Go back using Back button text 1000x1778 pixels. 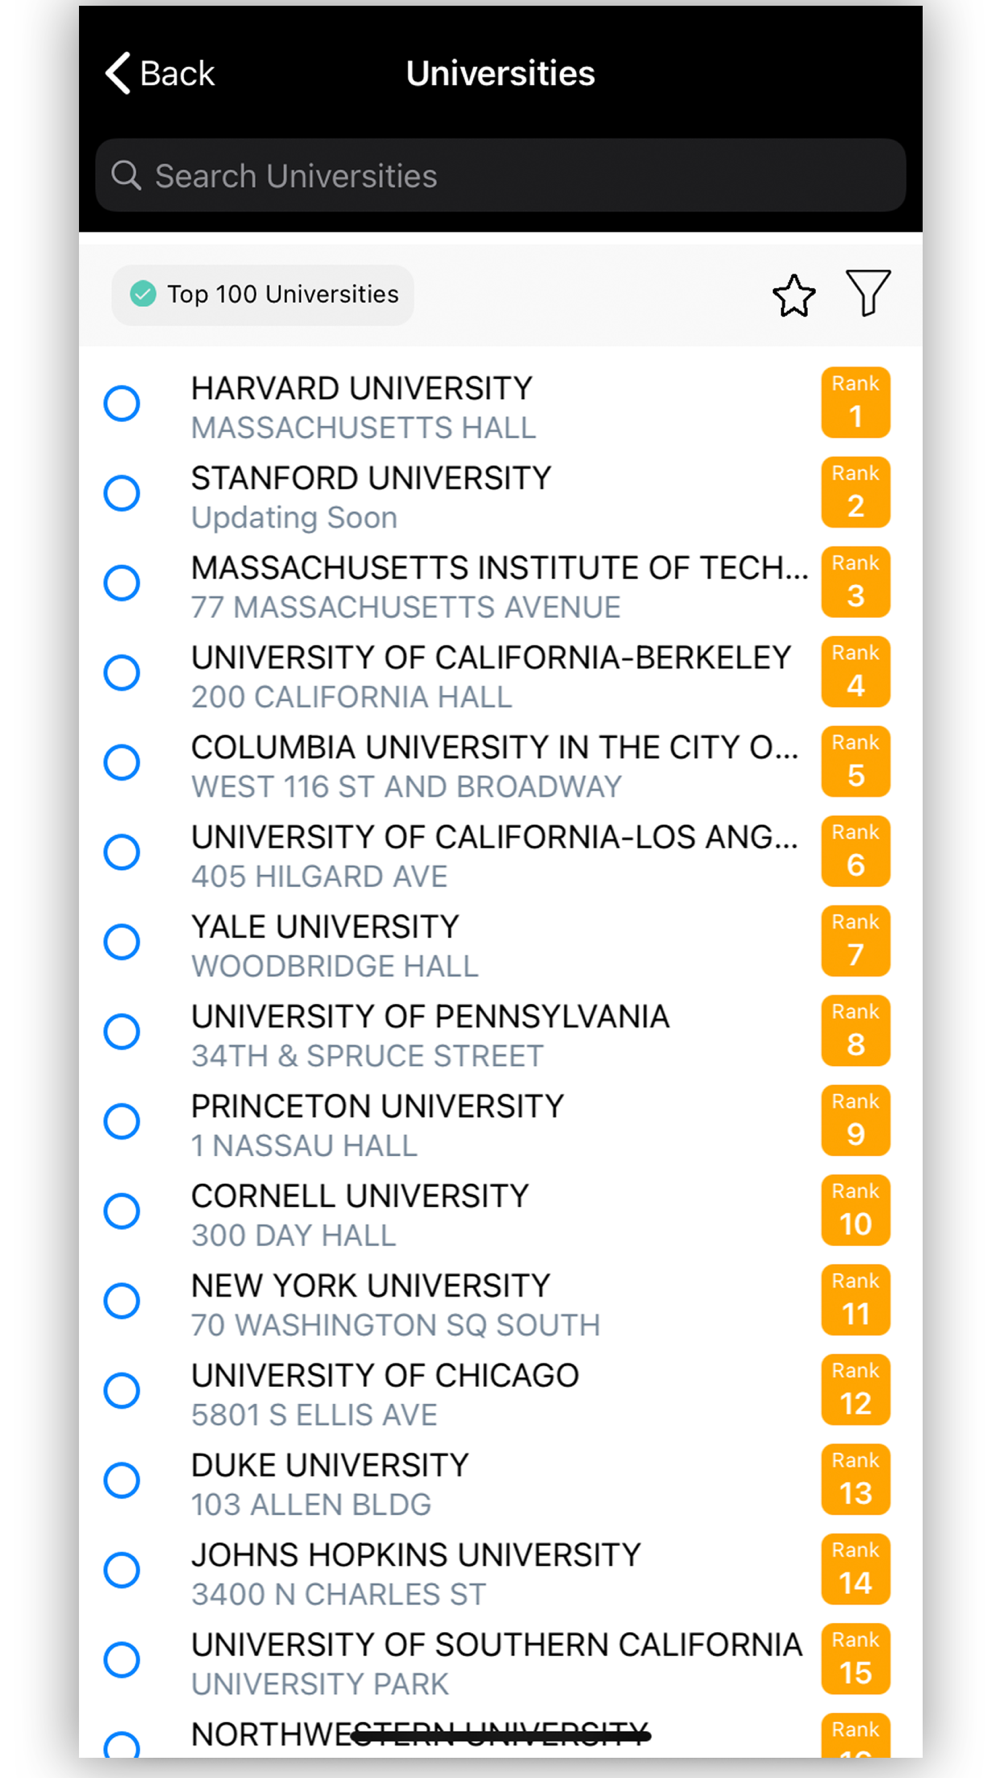tap(177, 73)
